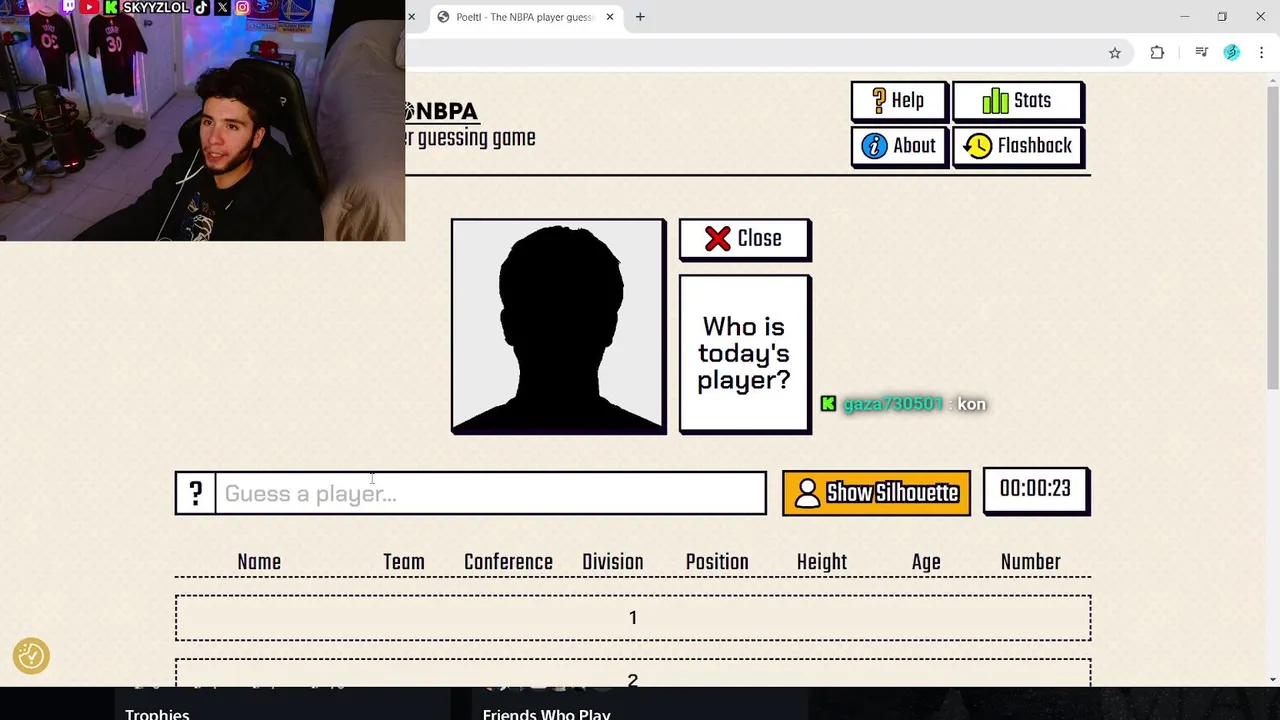
Task: Click the Kick badge beside gaza730501 chat message
Action: [828, 404]
